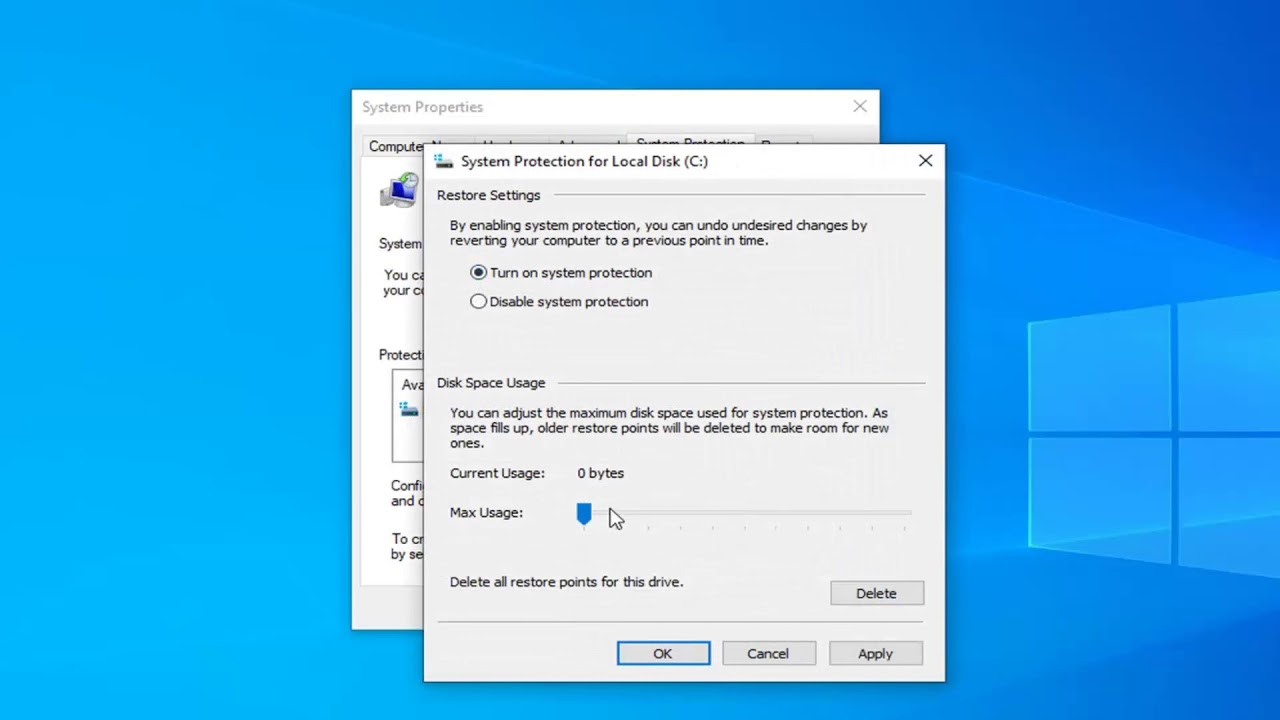Click the '0 bytes' current usage value
The height and width of the screenshot is (720, 1280).
pos(600,473)
